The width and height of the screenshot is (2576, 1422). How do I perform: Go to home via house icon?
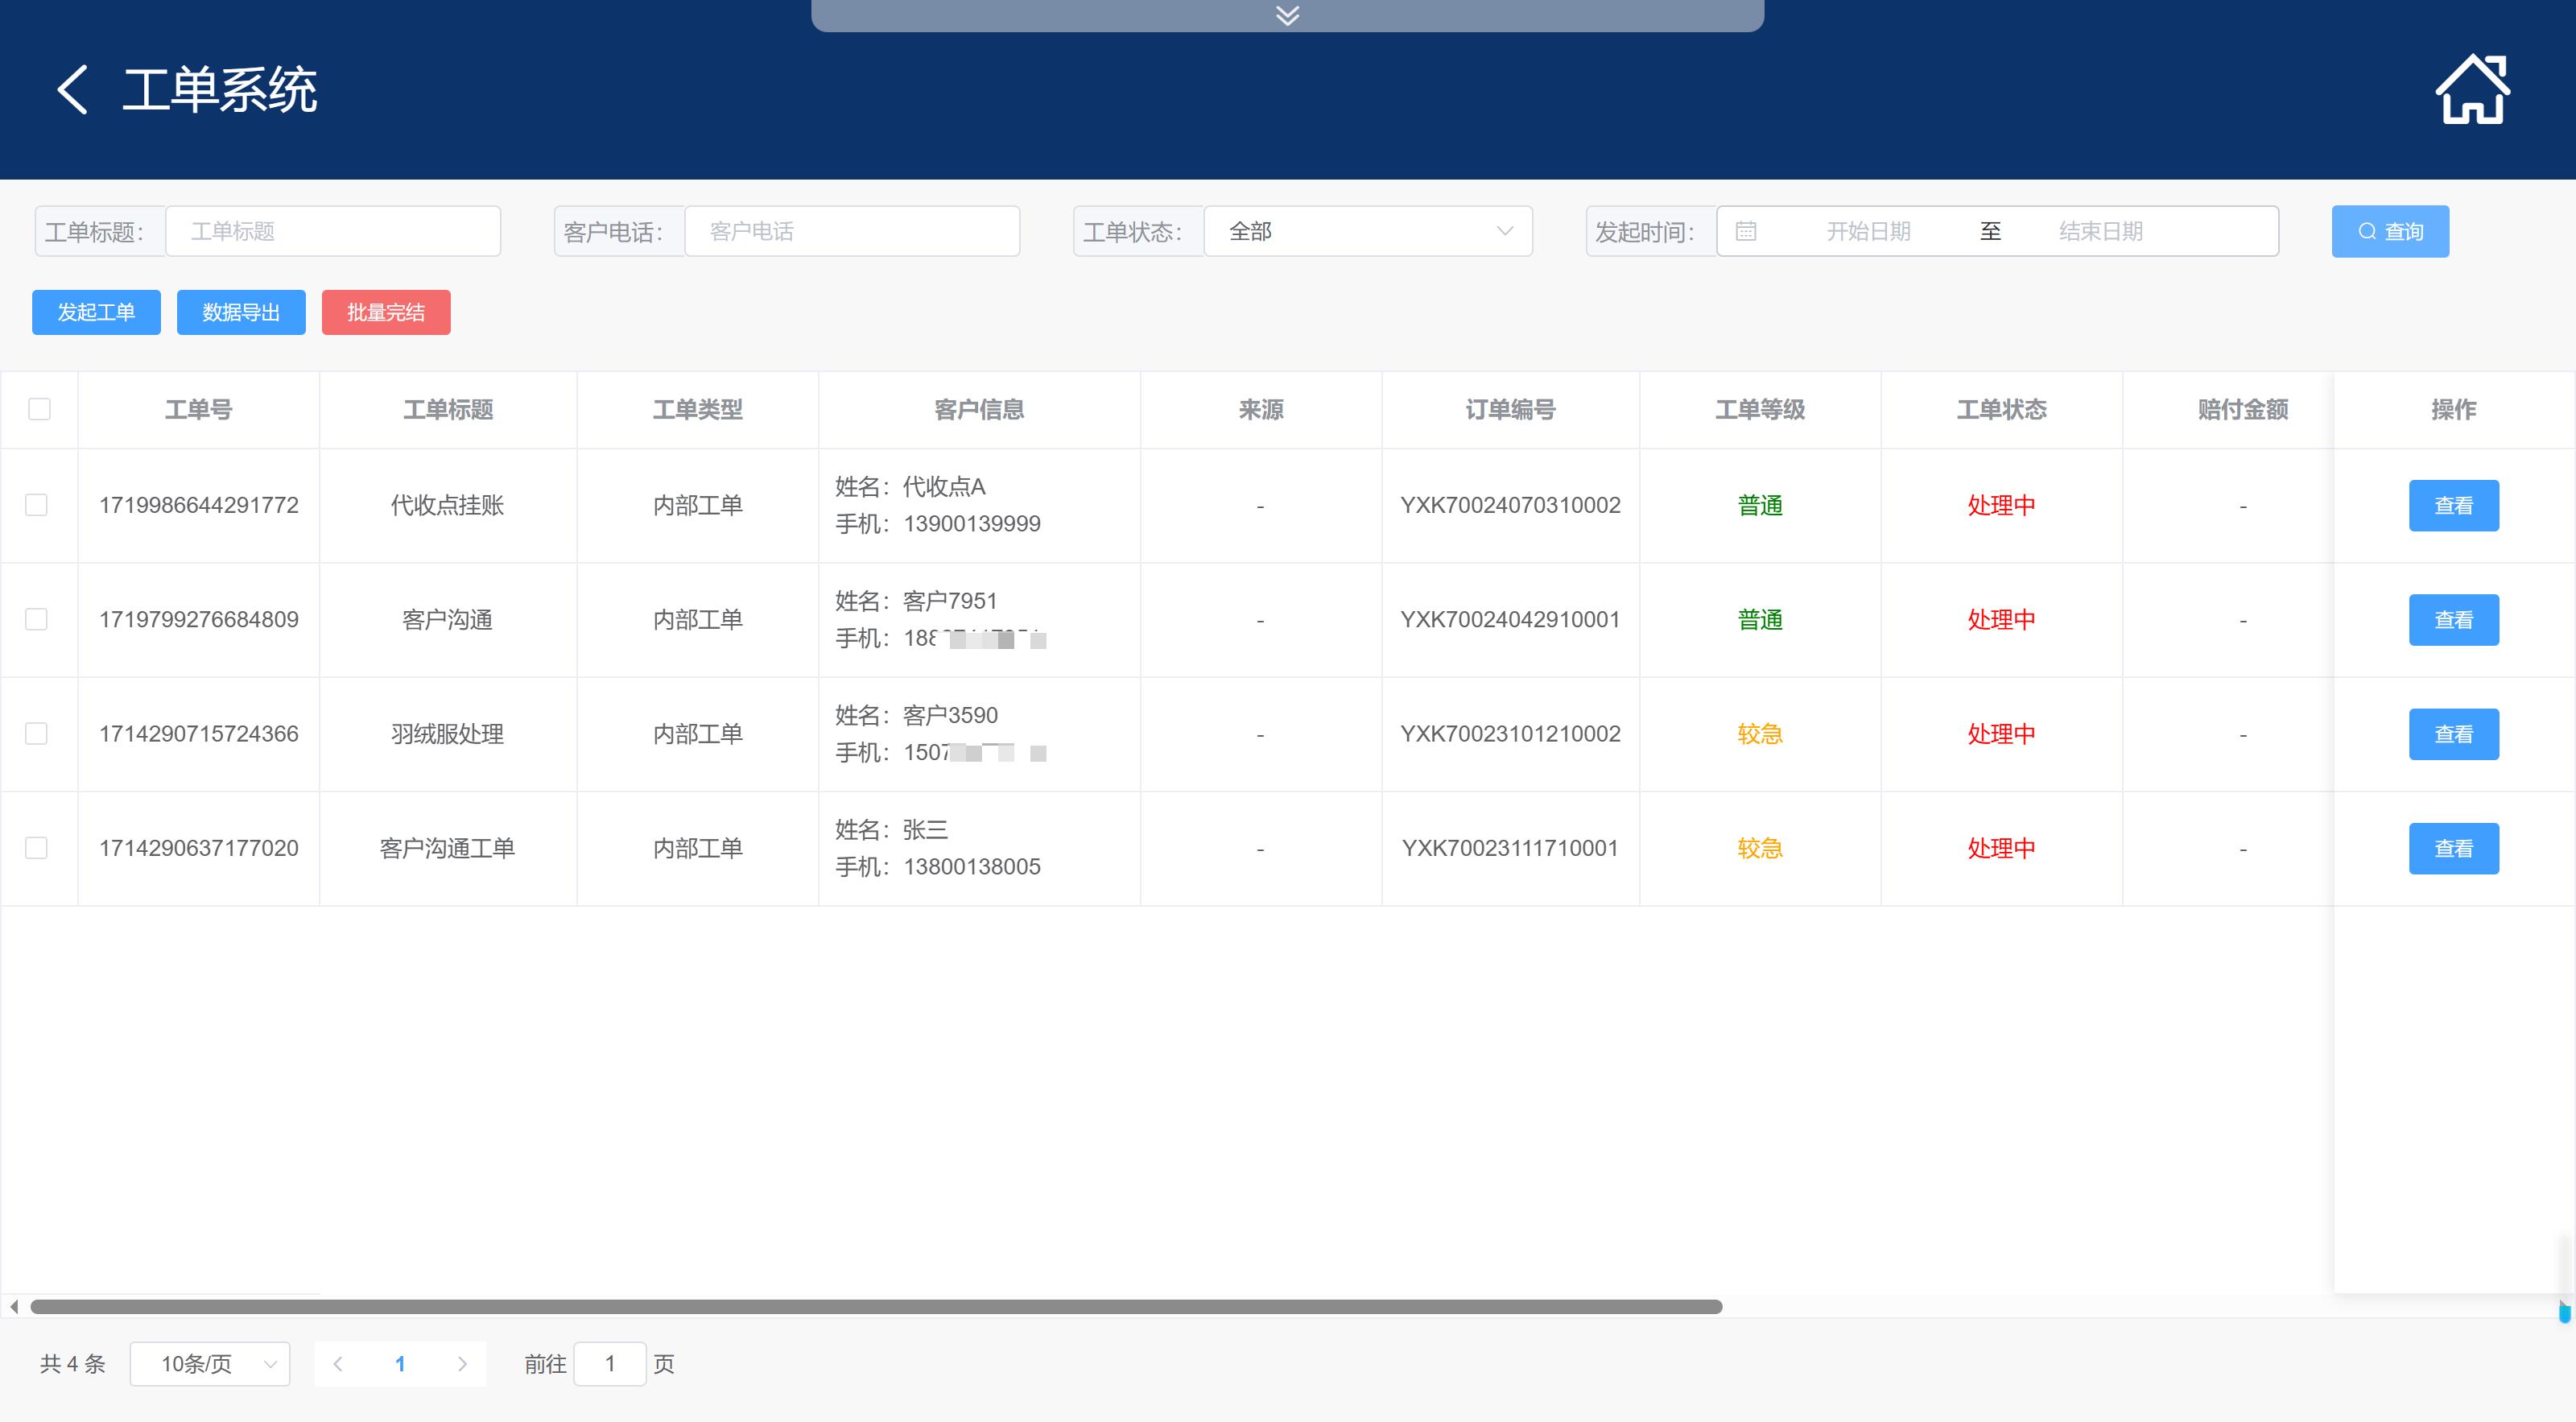point(2471,90)
